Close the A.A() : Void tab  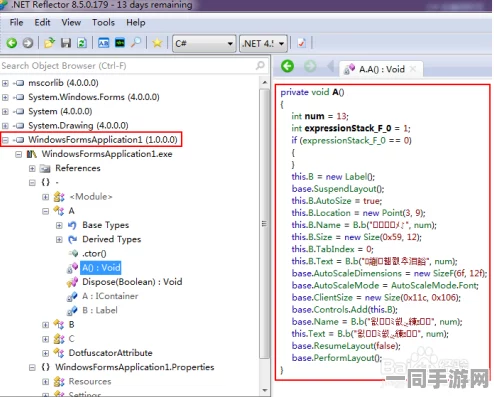413,69
